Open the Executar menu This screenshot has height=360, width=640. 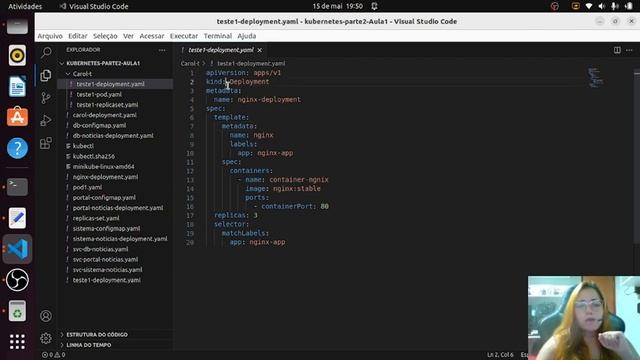point(184,36)
